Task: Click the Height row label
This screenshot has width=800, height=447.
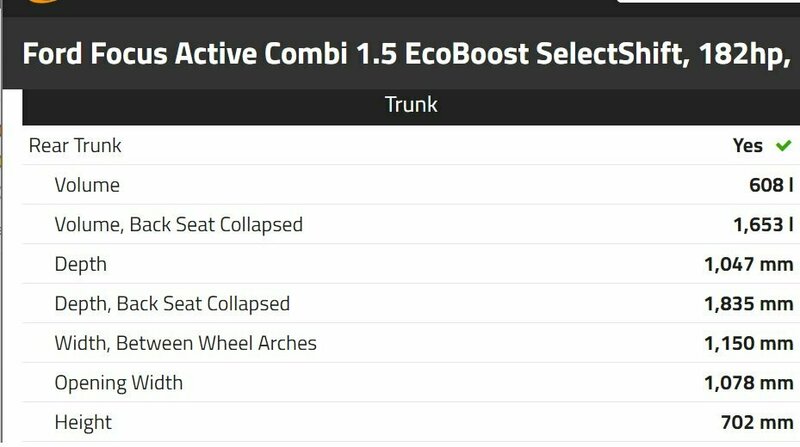Action: (83, 423)
